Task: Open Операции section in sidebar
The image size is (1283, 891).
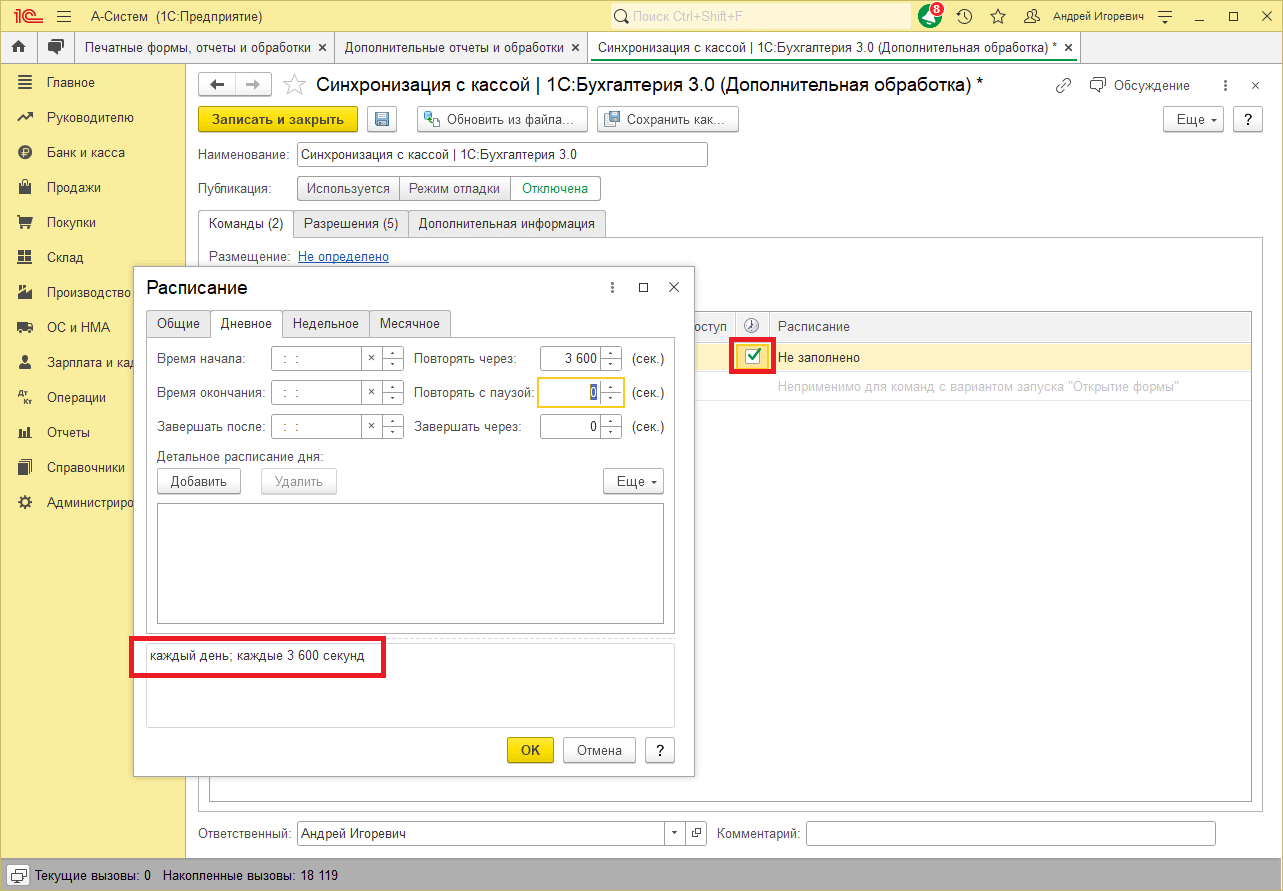Action: click(76, 397)
